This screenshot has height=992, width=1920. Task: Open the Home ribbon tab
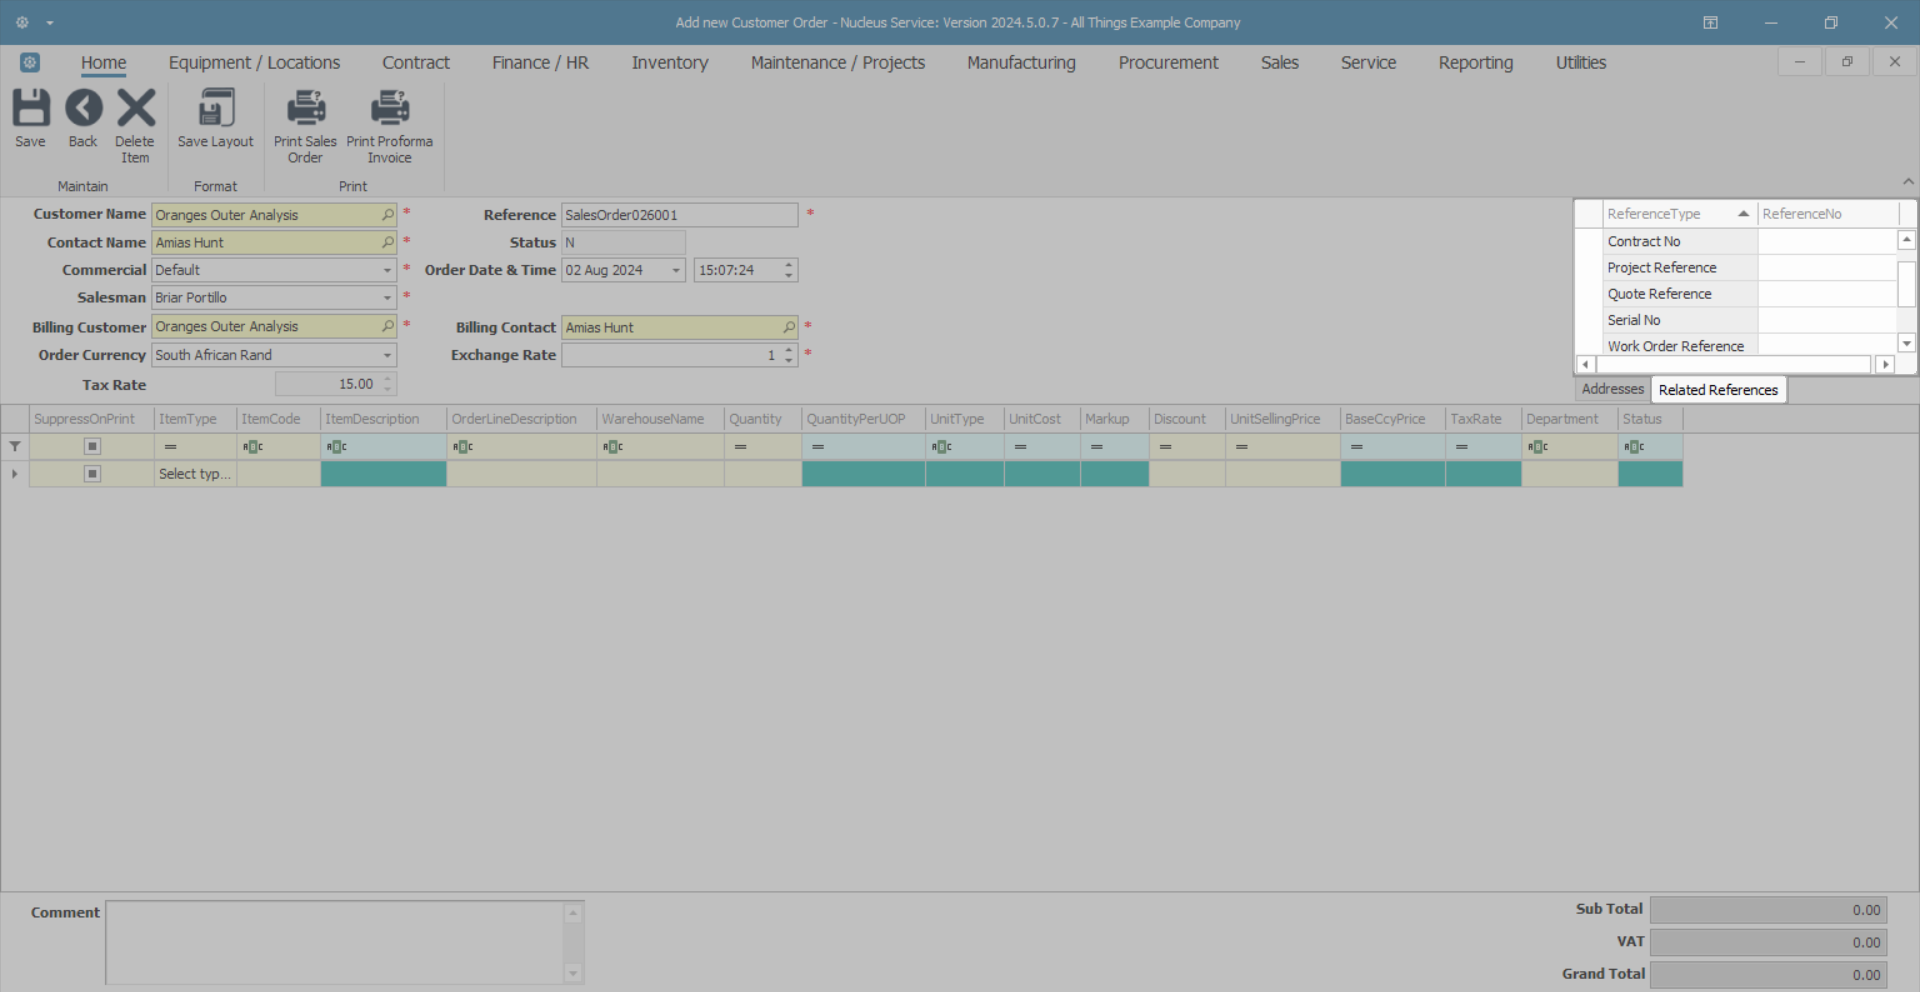tap(104, 62)
